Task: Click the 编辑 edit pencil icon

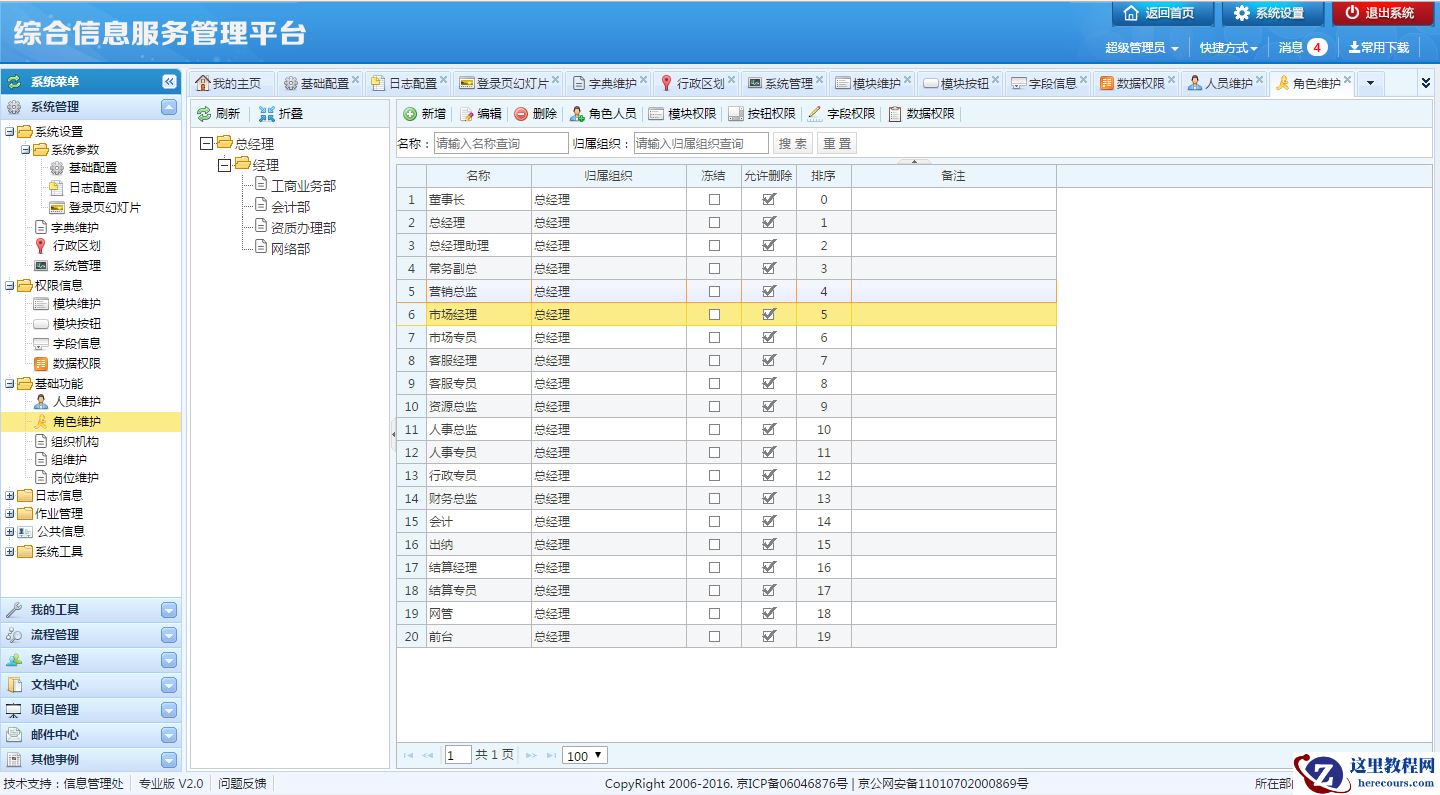Action: pyautogui.click(x=466, y=114)
